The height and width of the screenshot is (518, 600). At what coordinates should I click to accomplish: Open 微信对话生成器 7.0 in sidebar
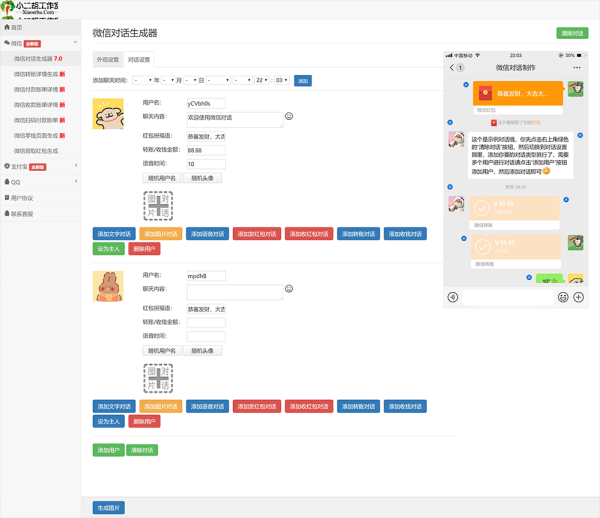[x=41, y=59]
